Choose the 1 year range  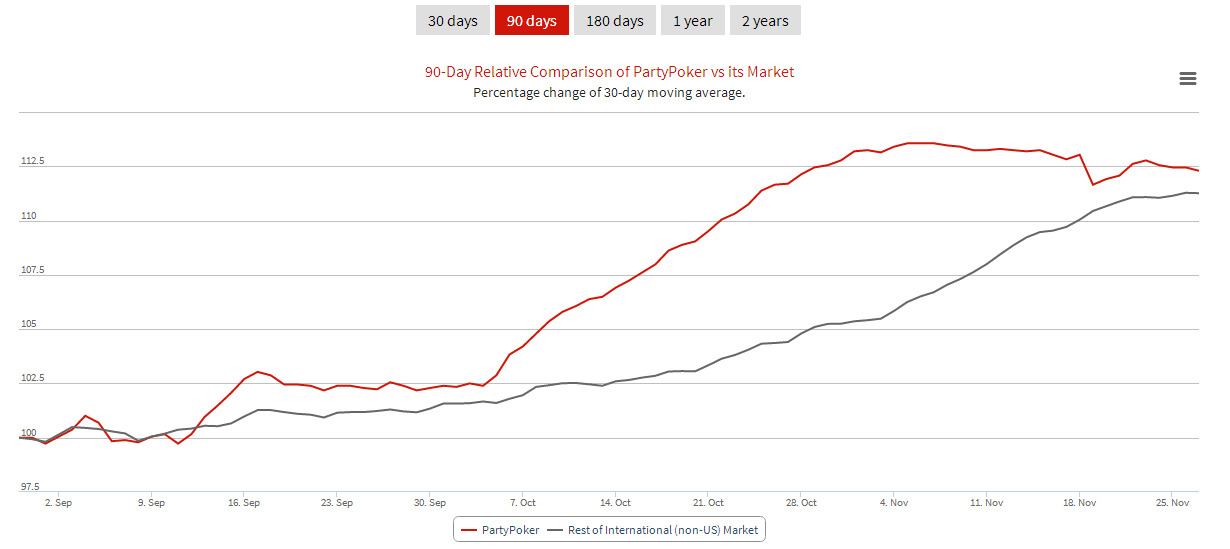[693, 20]
